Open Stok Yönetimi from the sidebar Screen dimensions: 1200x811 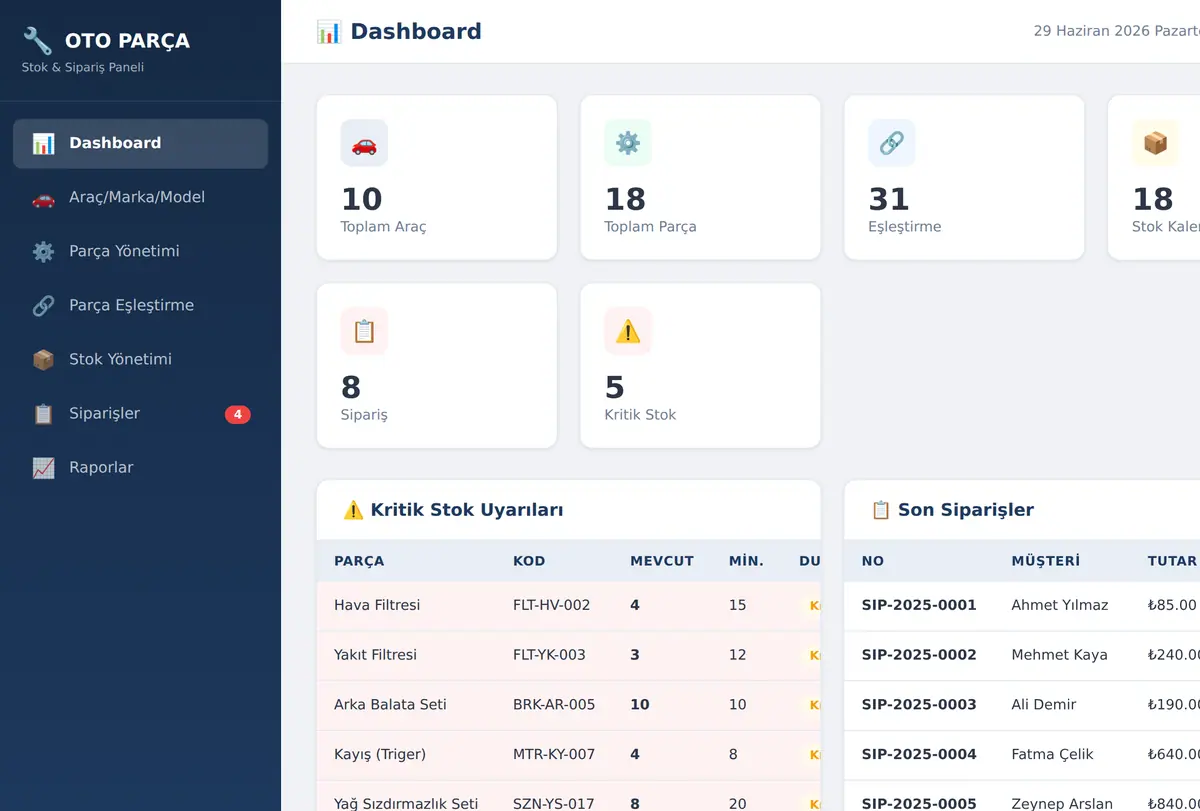(140, 359)
